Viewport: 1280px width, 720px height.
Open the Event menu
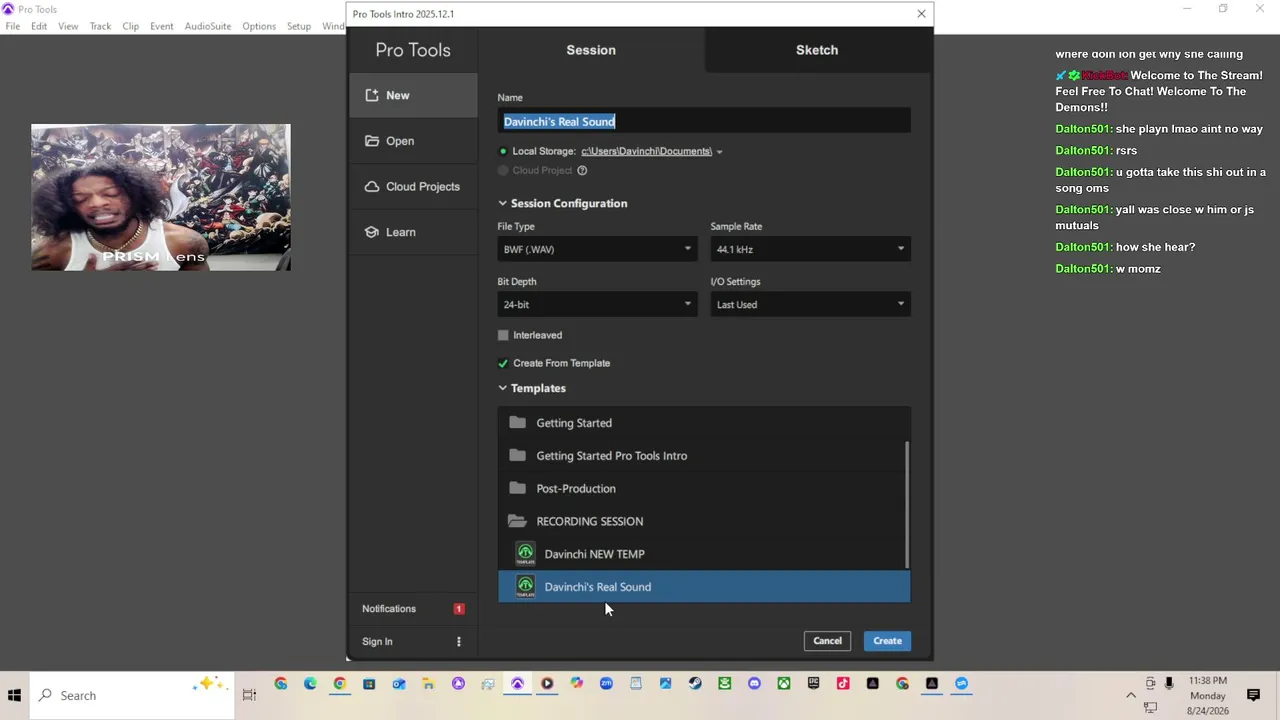(x=162, y=26)
